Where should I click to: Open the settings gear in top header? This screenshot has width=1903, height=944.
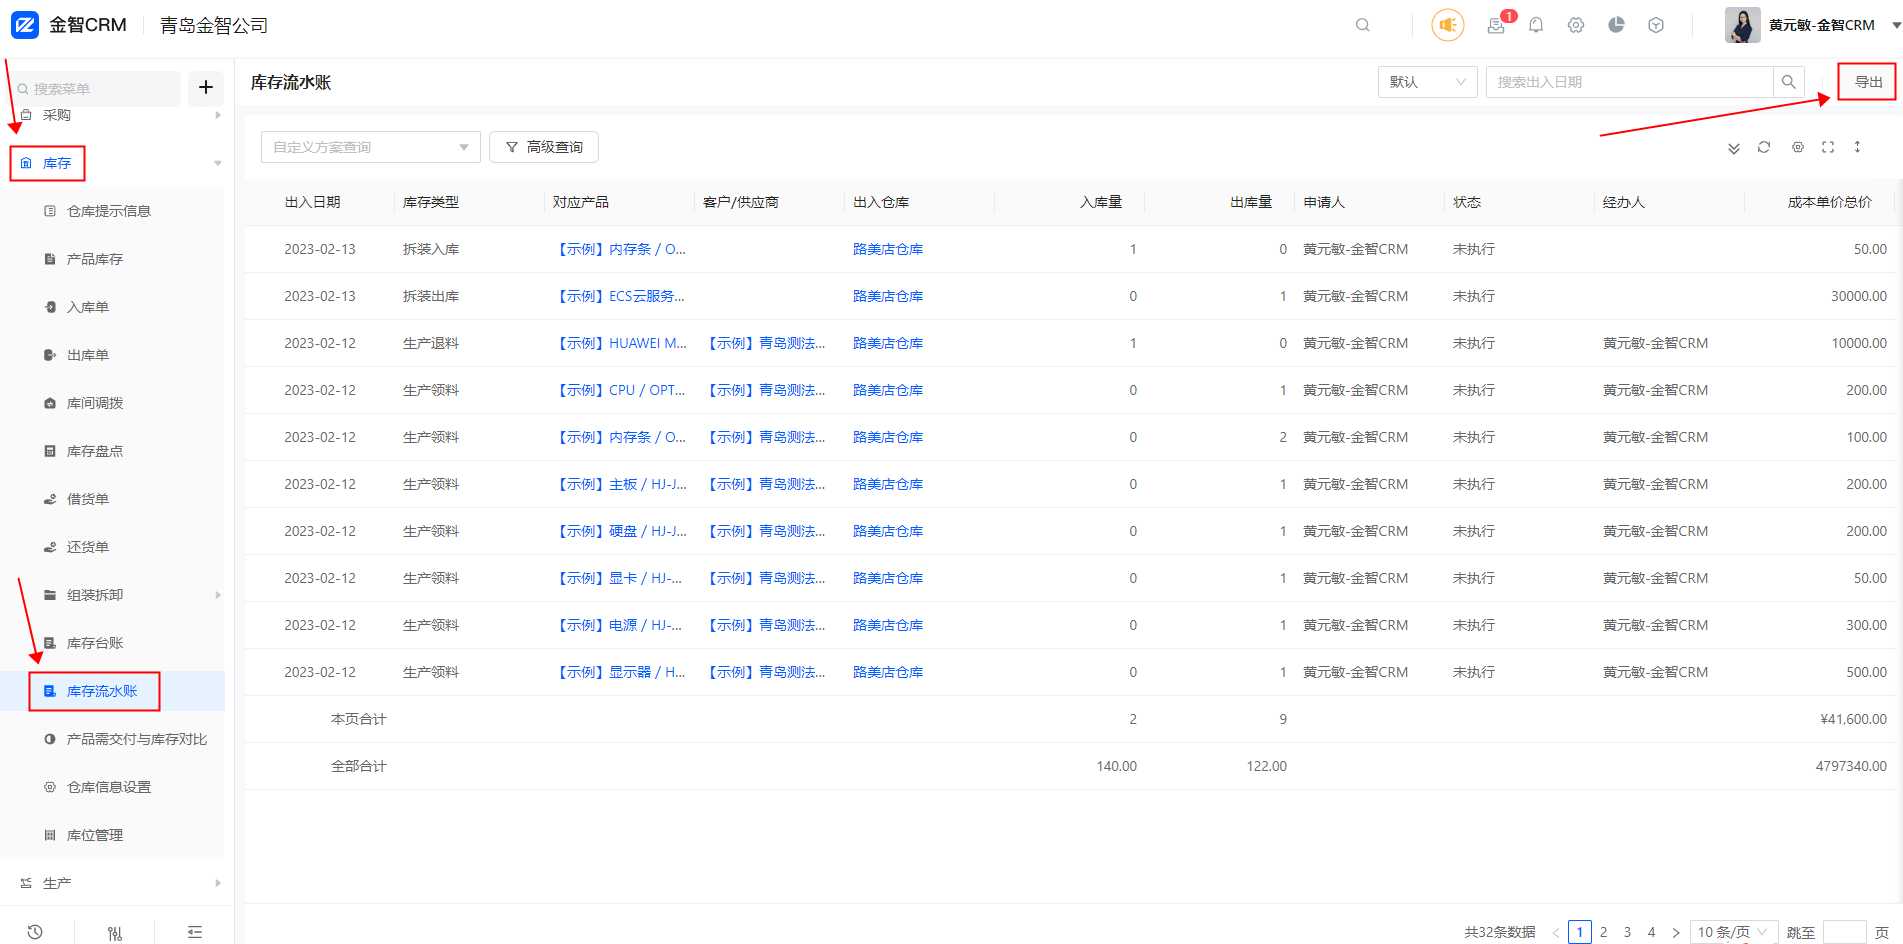tap(1576, 25)
